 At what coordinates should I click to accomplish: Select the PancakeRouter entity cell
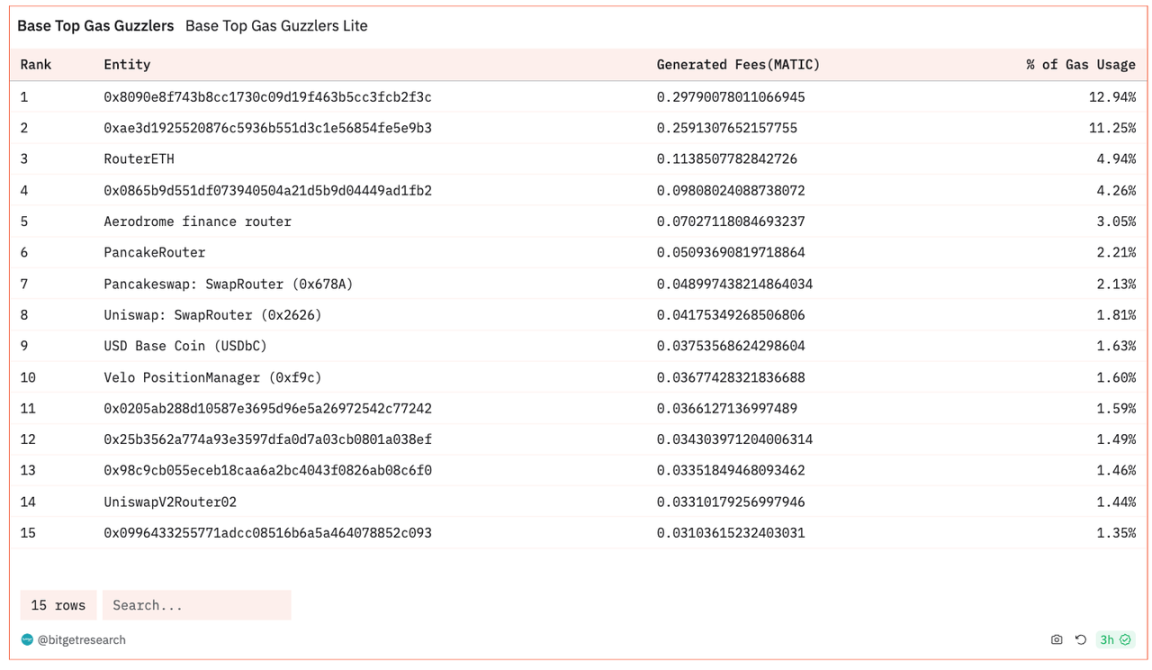coord(154,253)
